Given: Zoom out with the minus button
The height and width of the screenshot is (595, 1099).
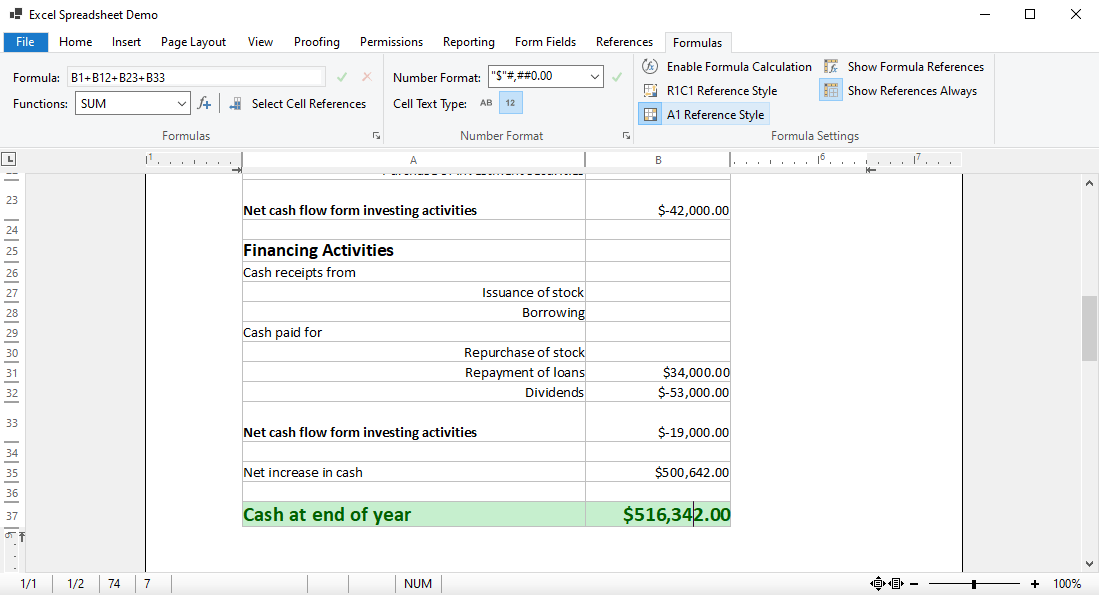Looking at the screenshot, I should coord(914,584).
